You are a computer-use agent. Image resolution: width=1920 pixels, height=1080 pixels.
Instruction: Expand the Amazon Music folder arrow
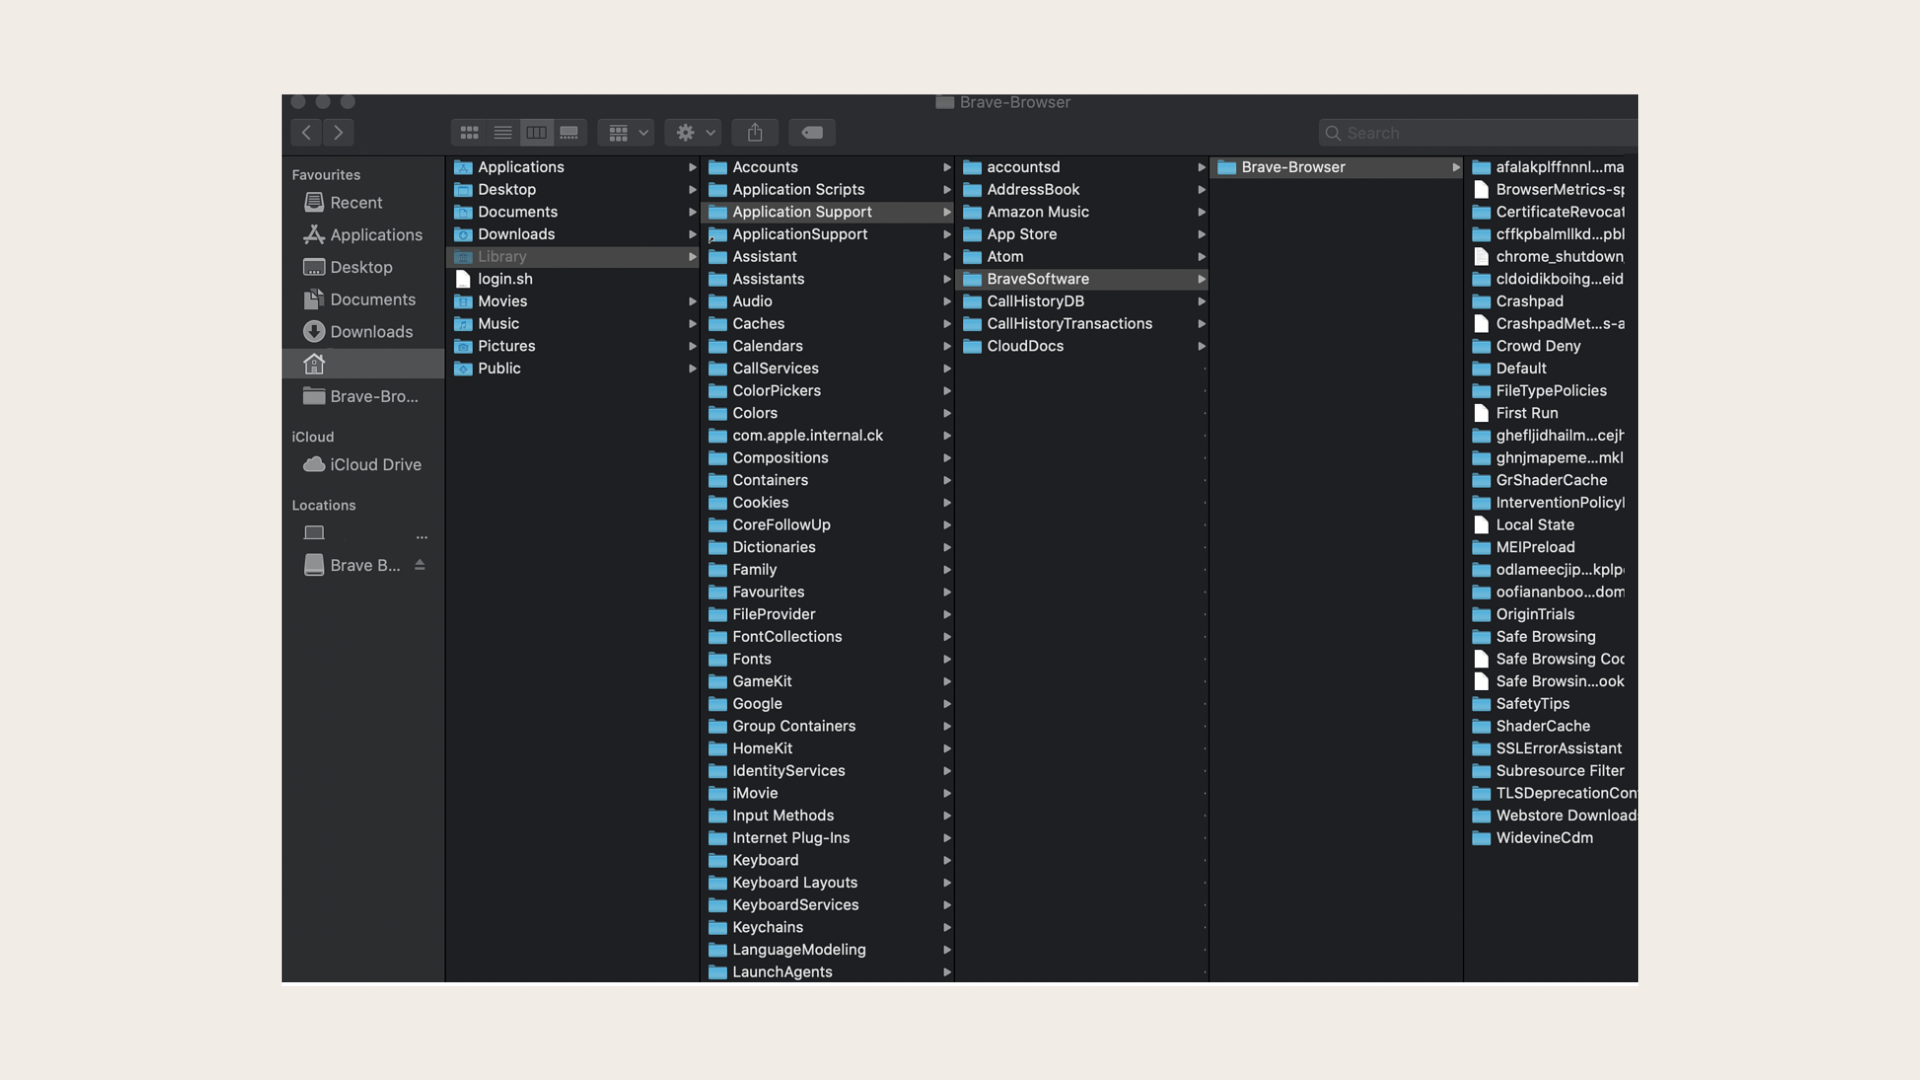point(1202,212)
